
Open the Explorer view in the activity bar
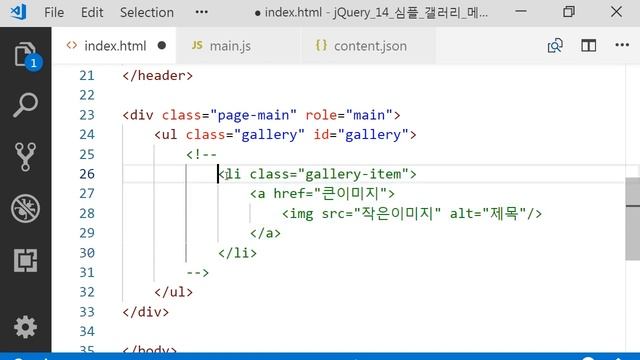pos(25,54)
